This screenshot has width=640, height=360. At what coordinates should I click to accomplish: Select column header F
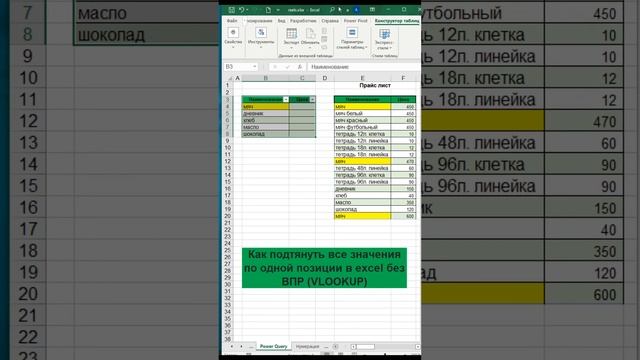(403, 78)
